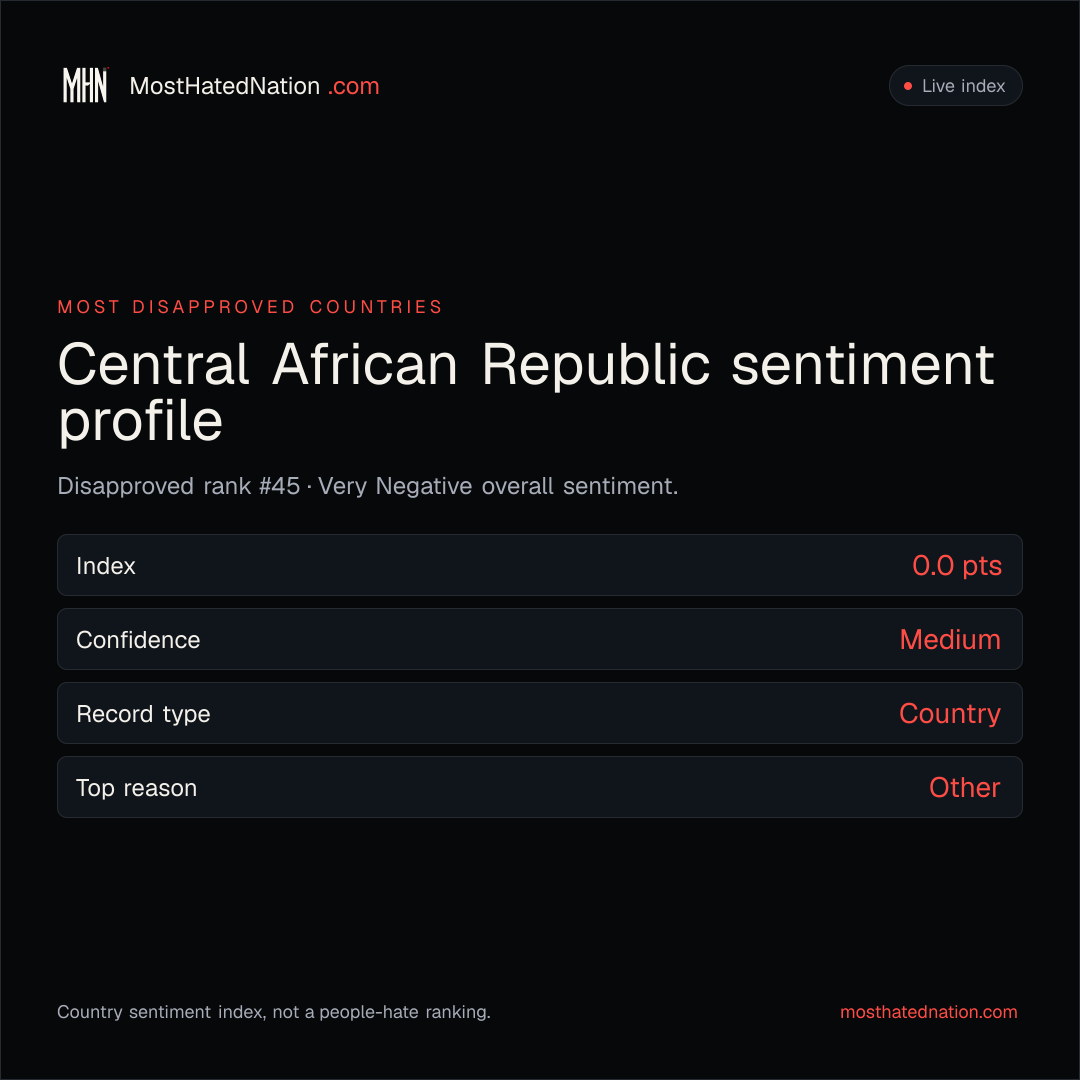The image size is (1080, 1080).
Task: Click the 0.0 pts index value
Action: 957,566
